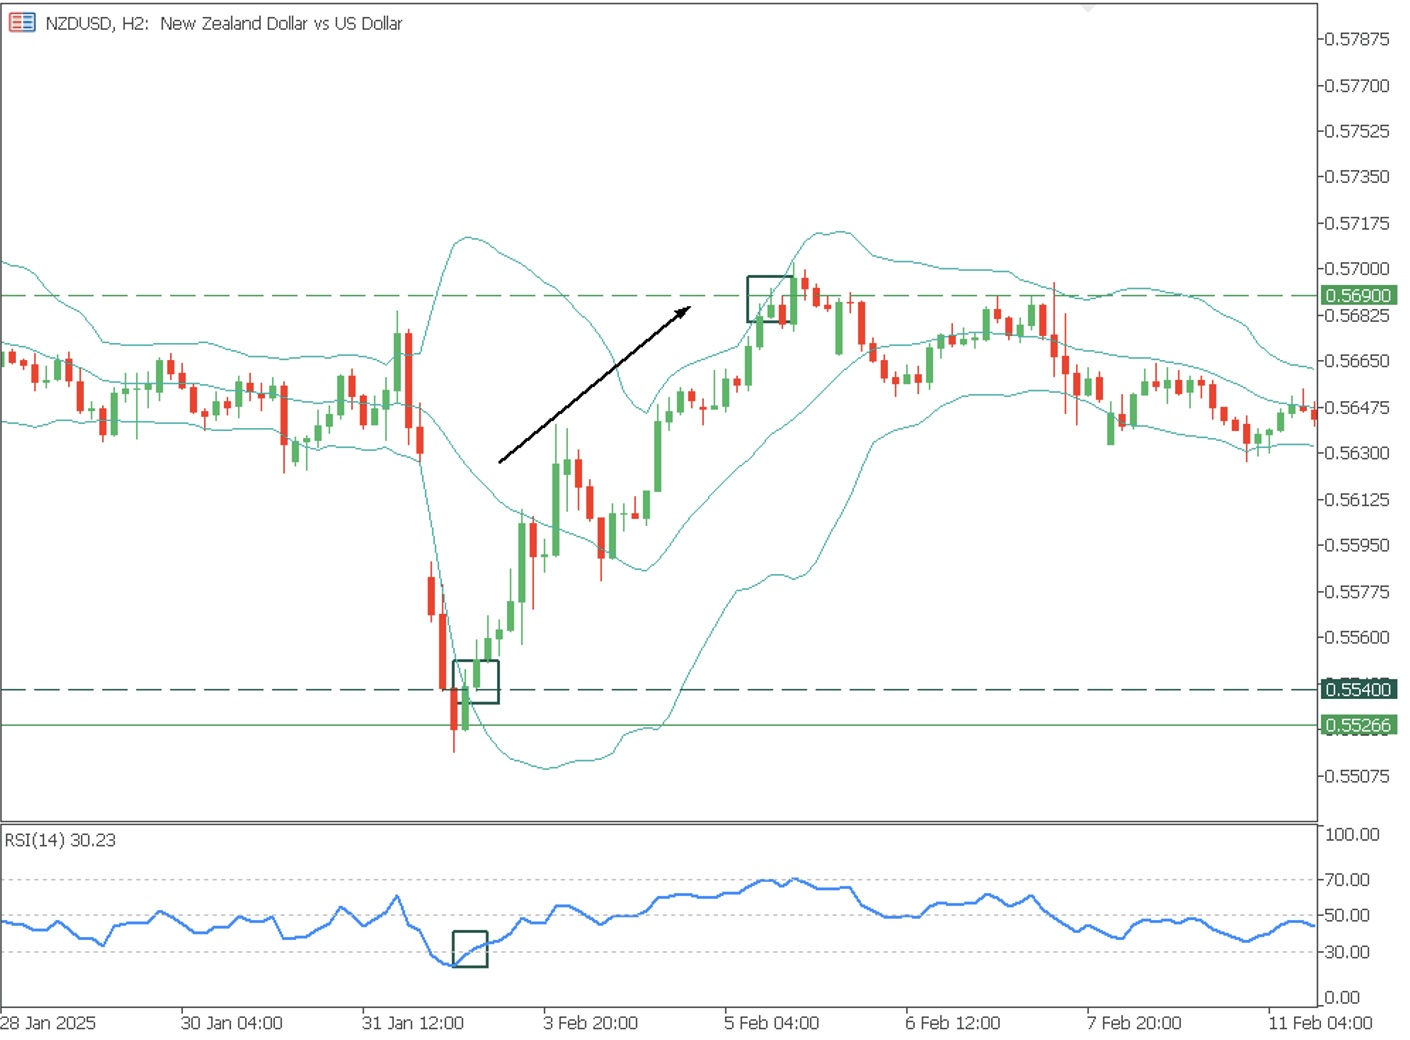Click the 0.56125 price scale value
Viewport: 1410px width, 1040px height.
point(1357,499)
